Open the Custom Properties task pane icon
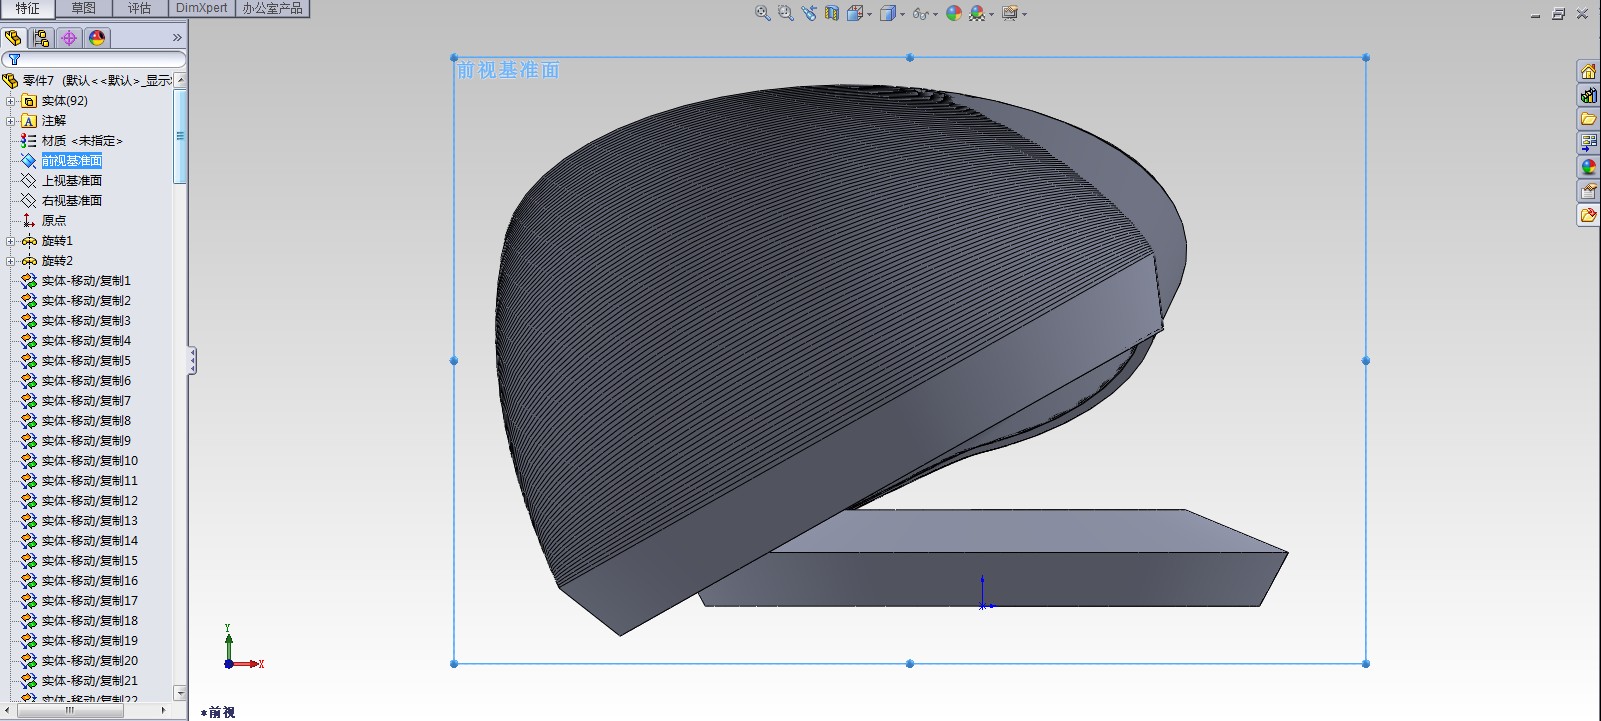This screenshot has height=721, width=1601. (1588, 191)
